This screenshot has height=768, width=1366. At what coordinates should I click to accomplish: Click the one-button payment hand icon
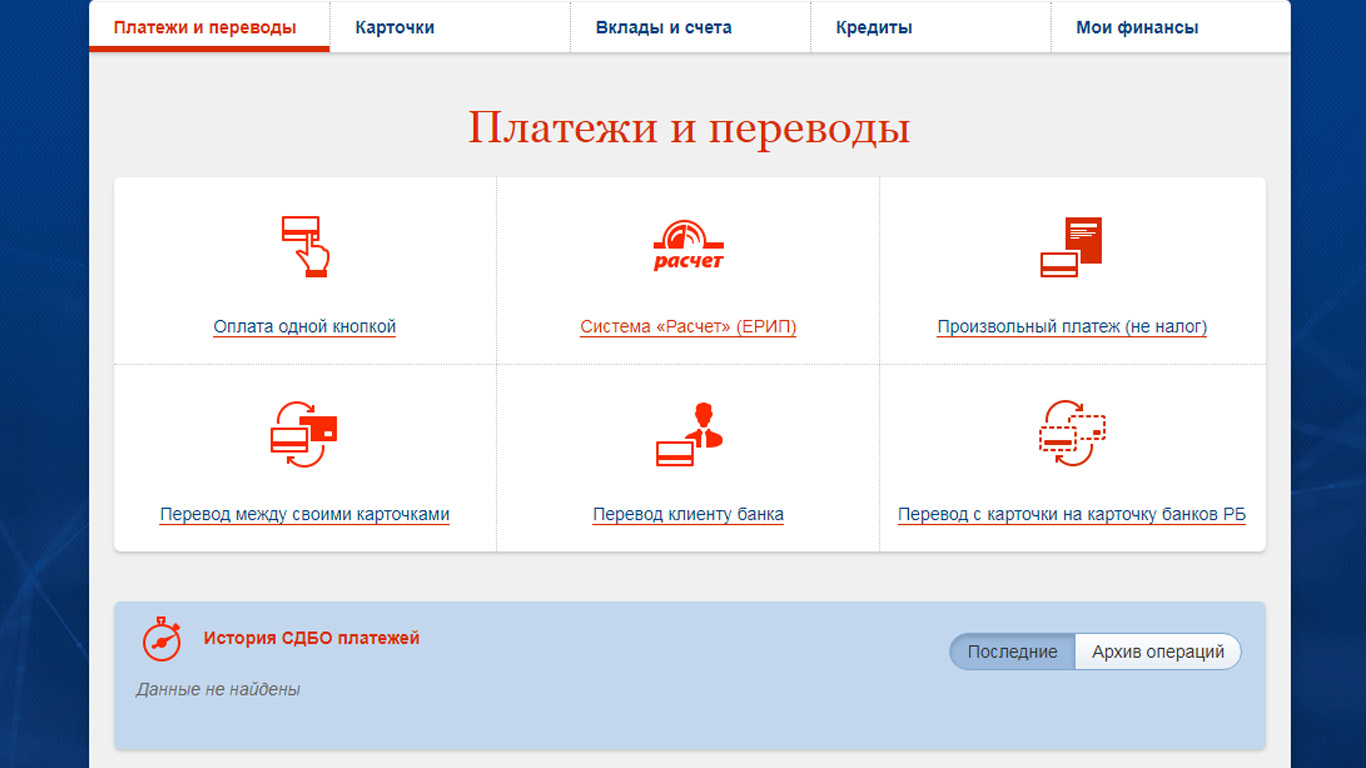coord(305,246)
